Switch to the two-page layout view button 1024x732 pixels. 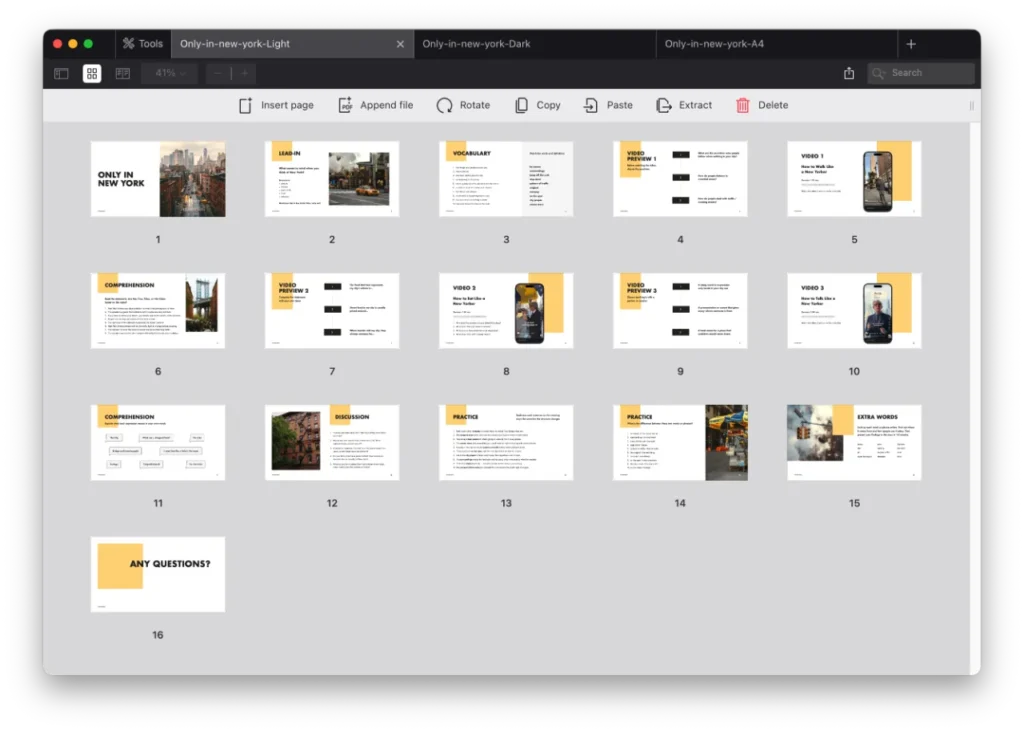[123, 73]
